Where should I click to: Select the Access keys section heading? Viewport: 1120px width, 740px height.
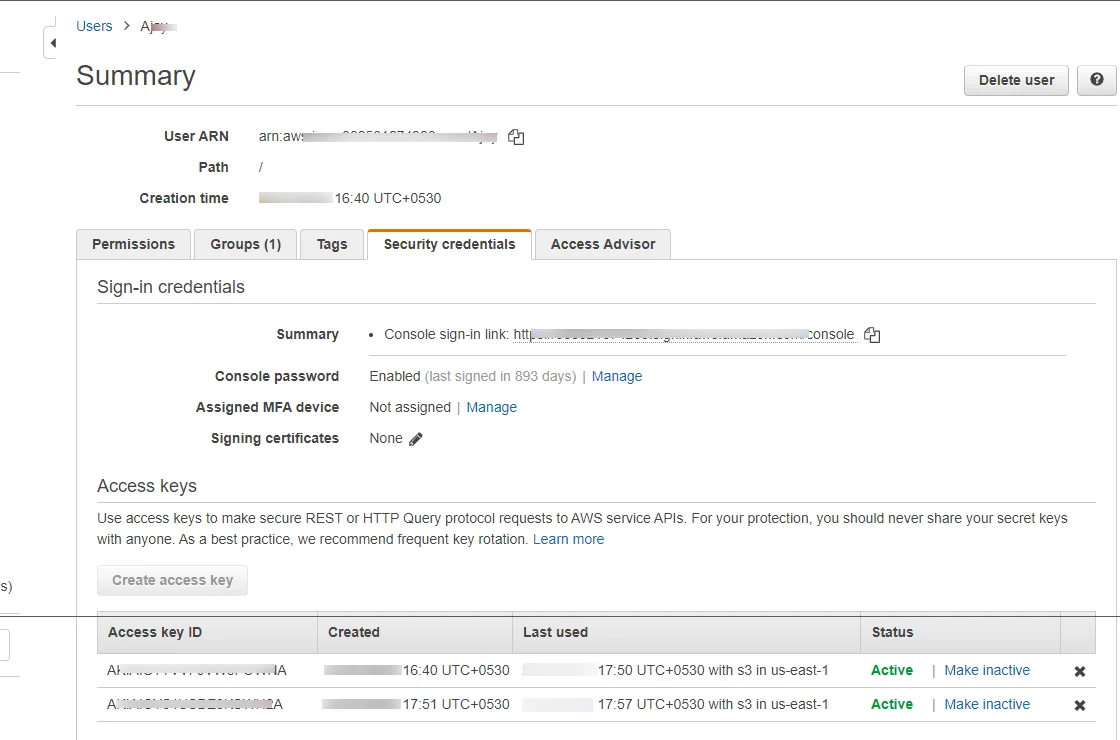coord(146,486)
